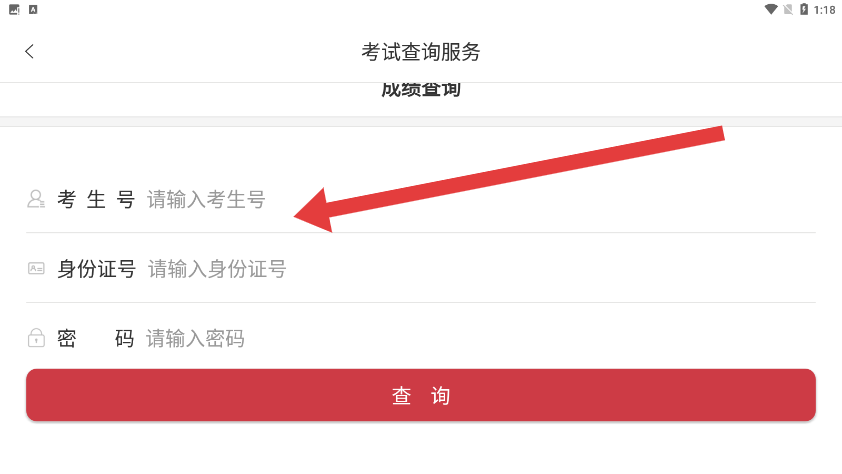842x474 pixels.
Task: Tap the Wi-Fi signal icon in status bar
Action: tap(771, 9)
